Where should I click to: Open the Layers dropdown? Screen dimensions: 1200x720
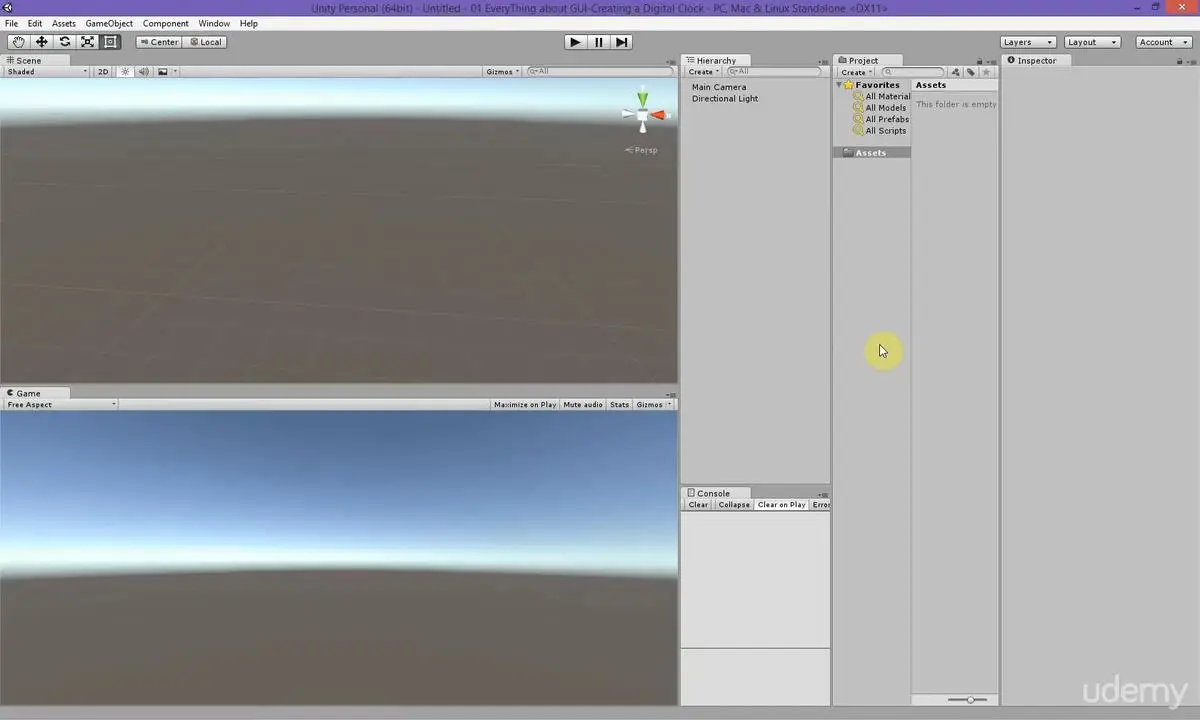tap(1028, 42)
